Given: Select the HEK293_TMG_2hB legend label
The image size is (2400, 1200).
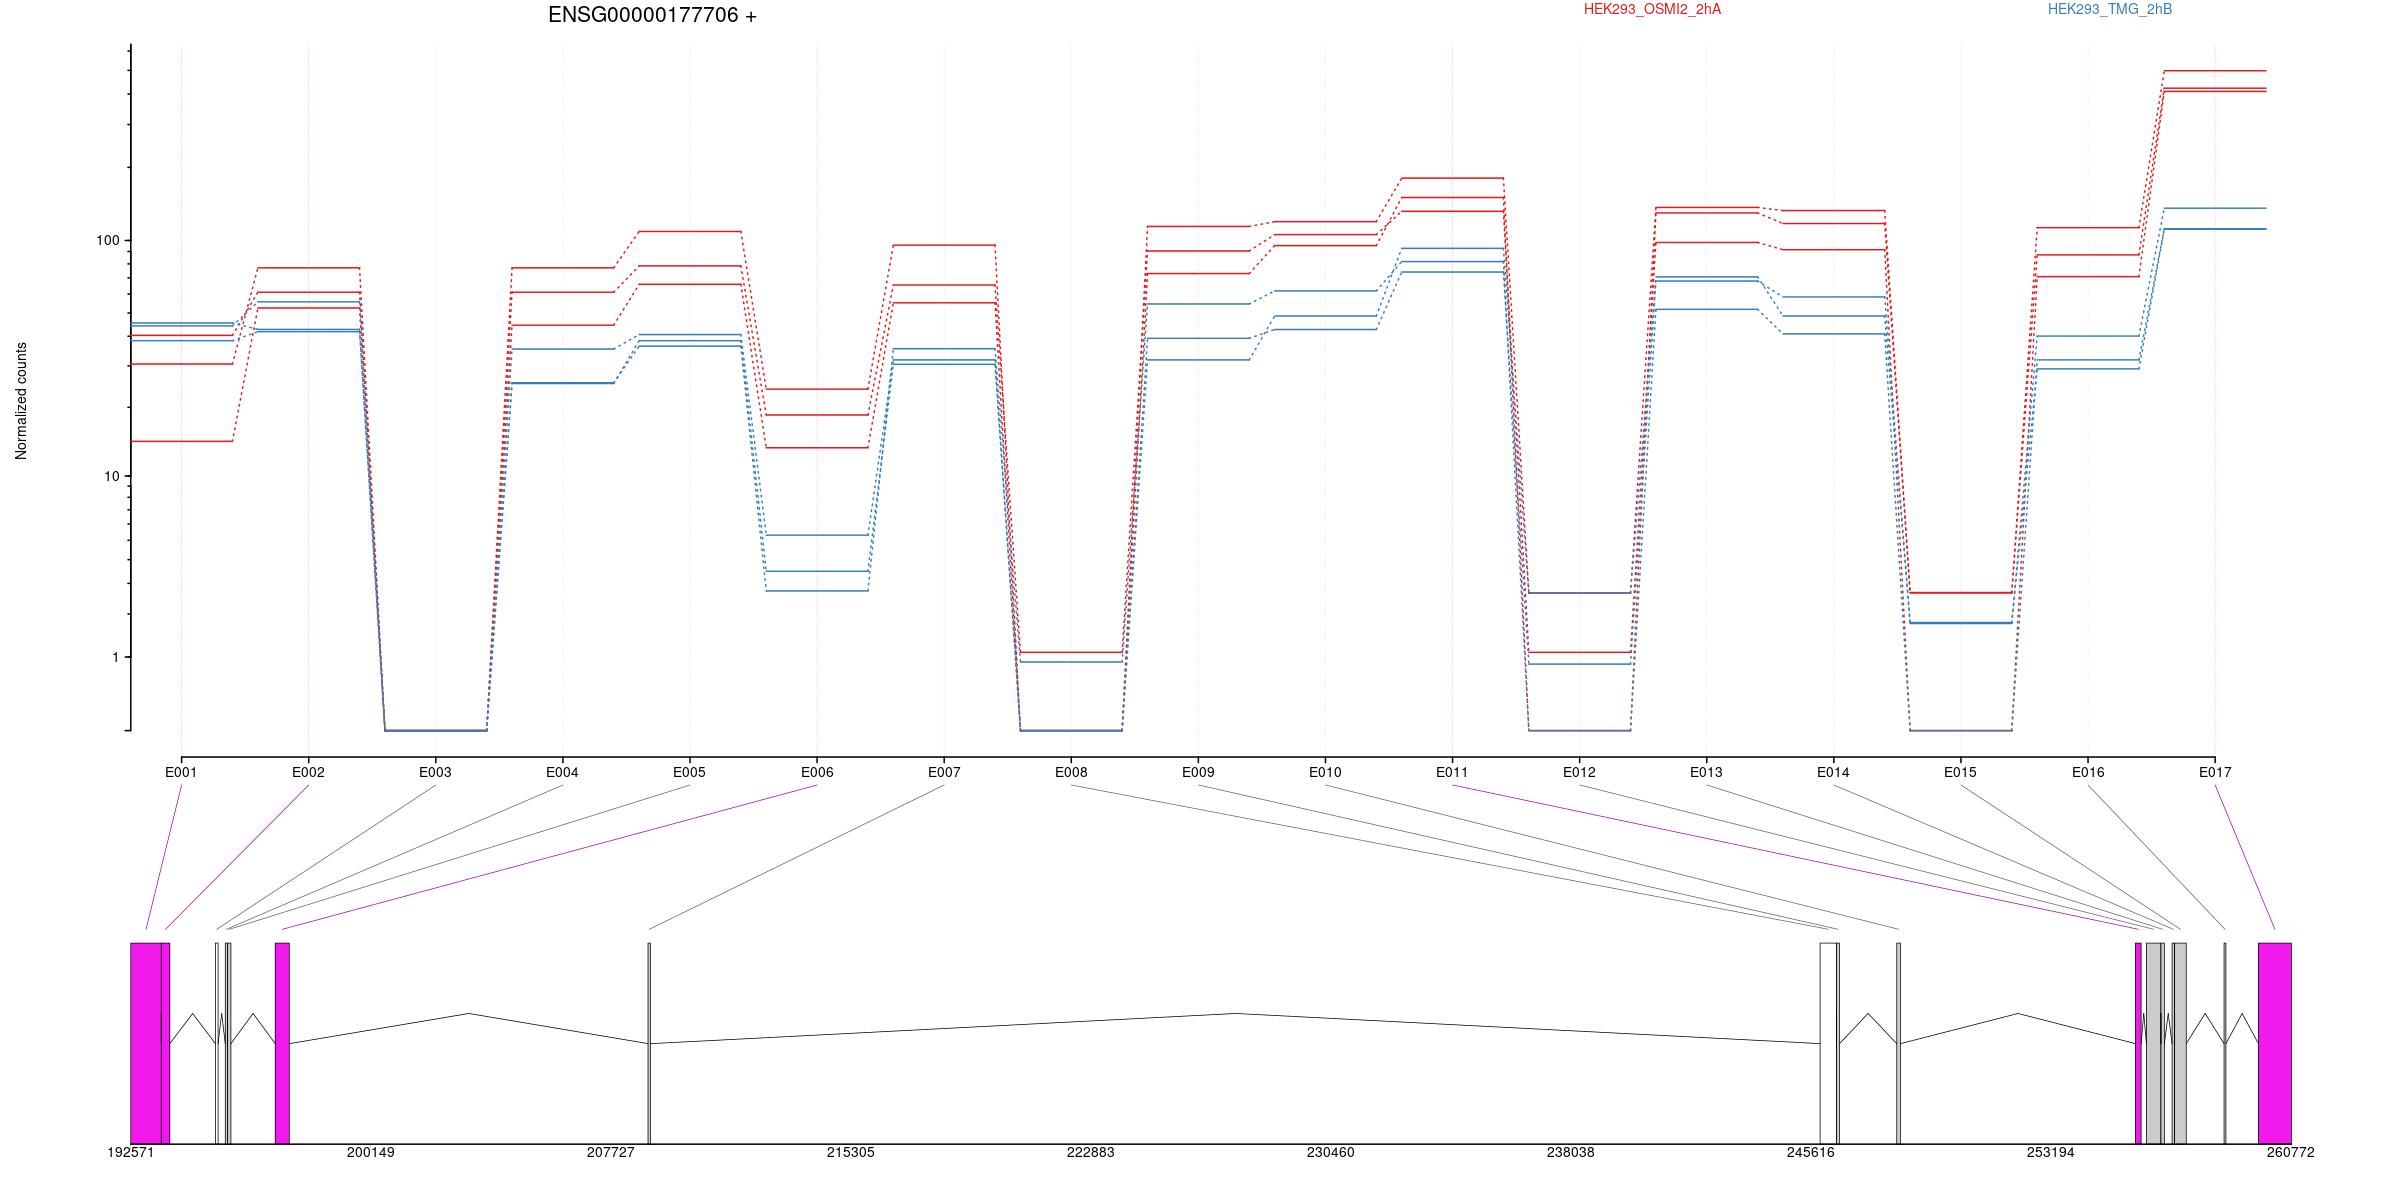Looking at the screenshot, I should click(2110, 9).
